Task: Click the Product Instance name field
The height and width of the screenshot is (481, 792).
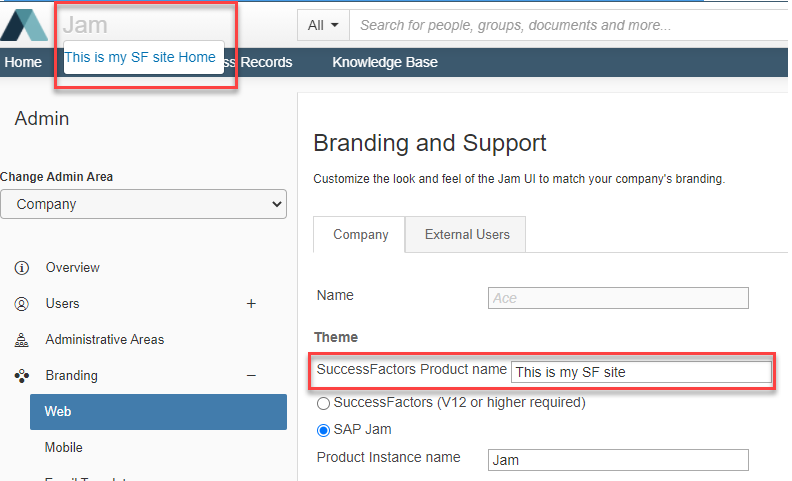Action: pos(618,460)
